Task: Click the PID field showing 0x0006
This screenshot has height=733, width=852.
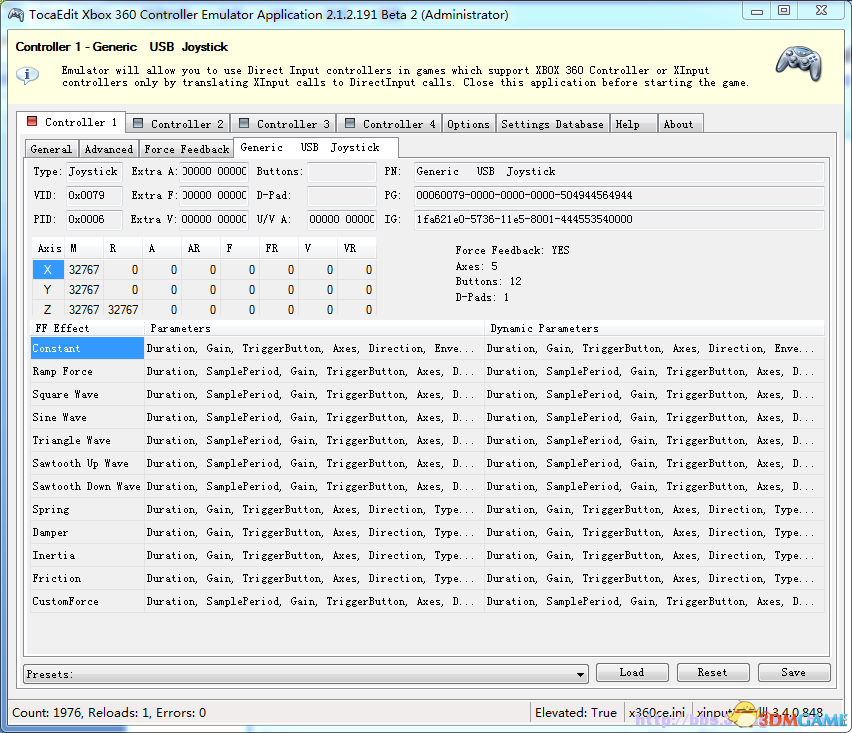Action: (x=94, y=220)
